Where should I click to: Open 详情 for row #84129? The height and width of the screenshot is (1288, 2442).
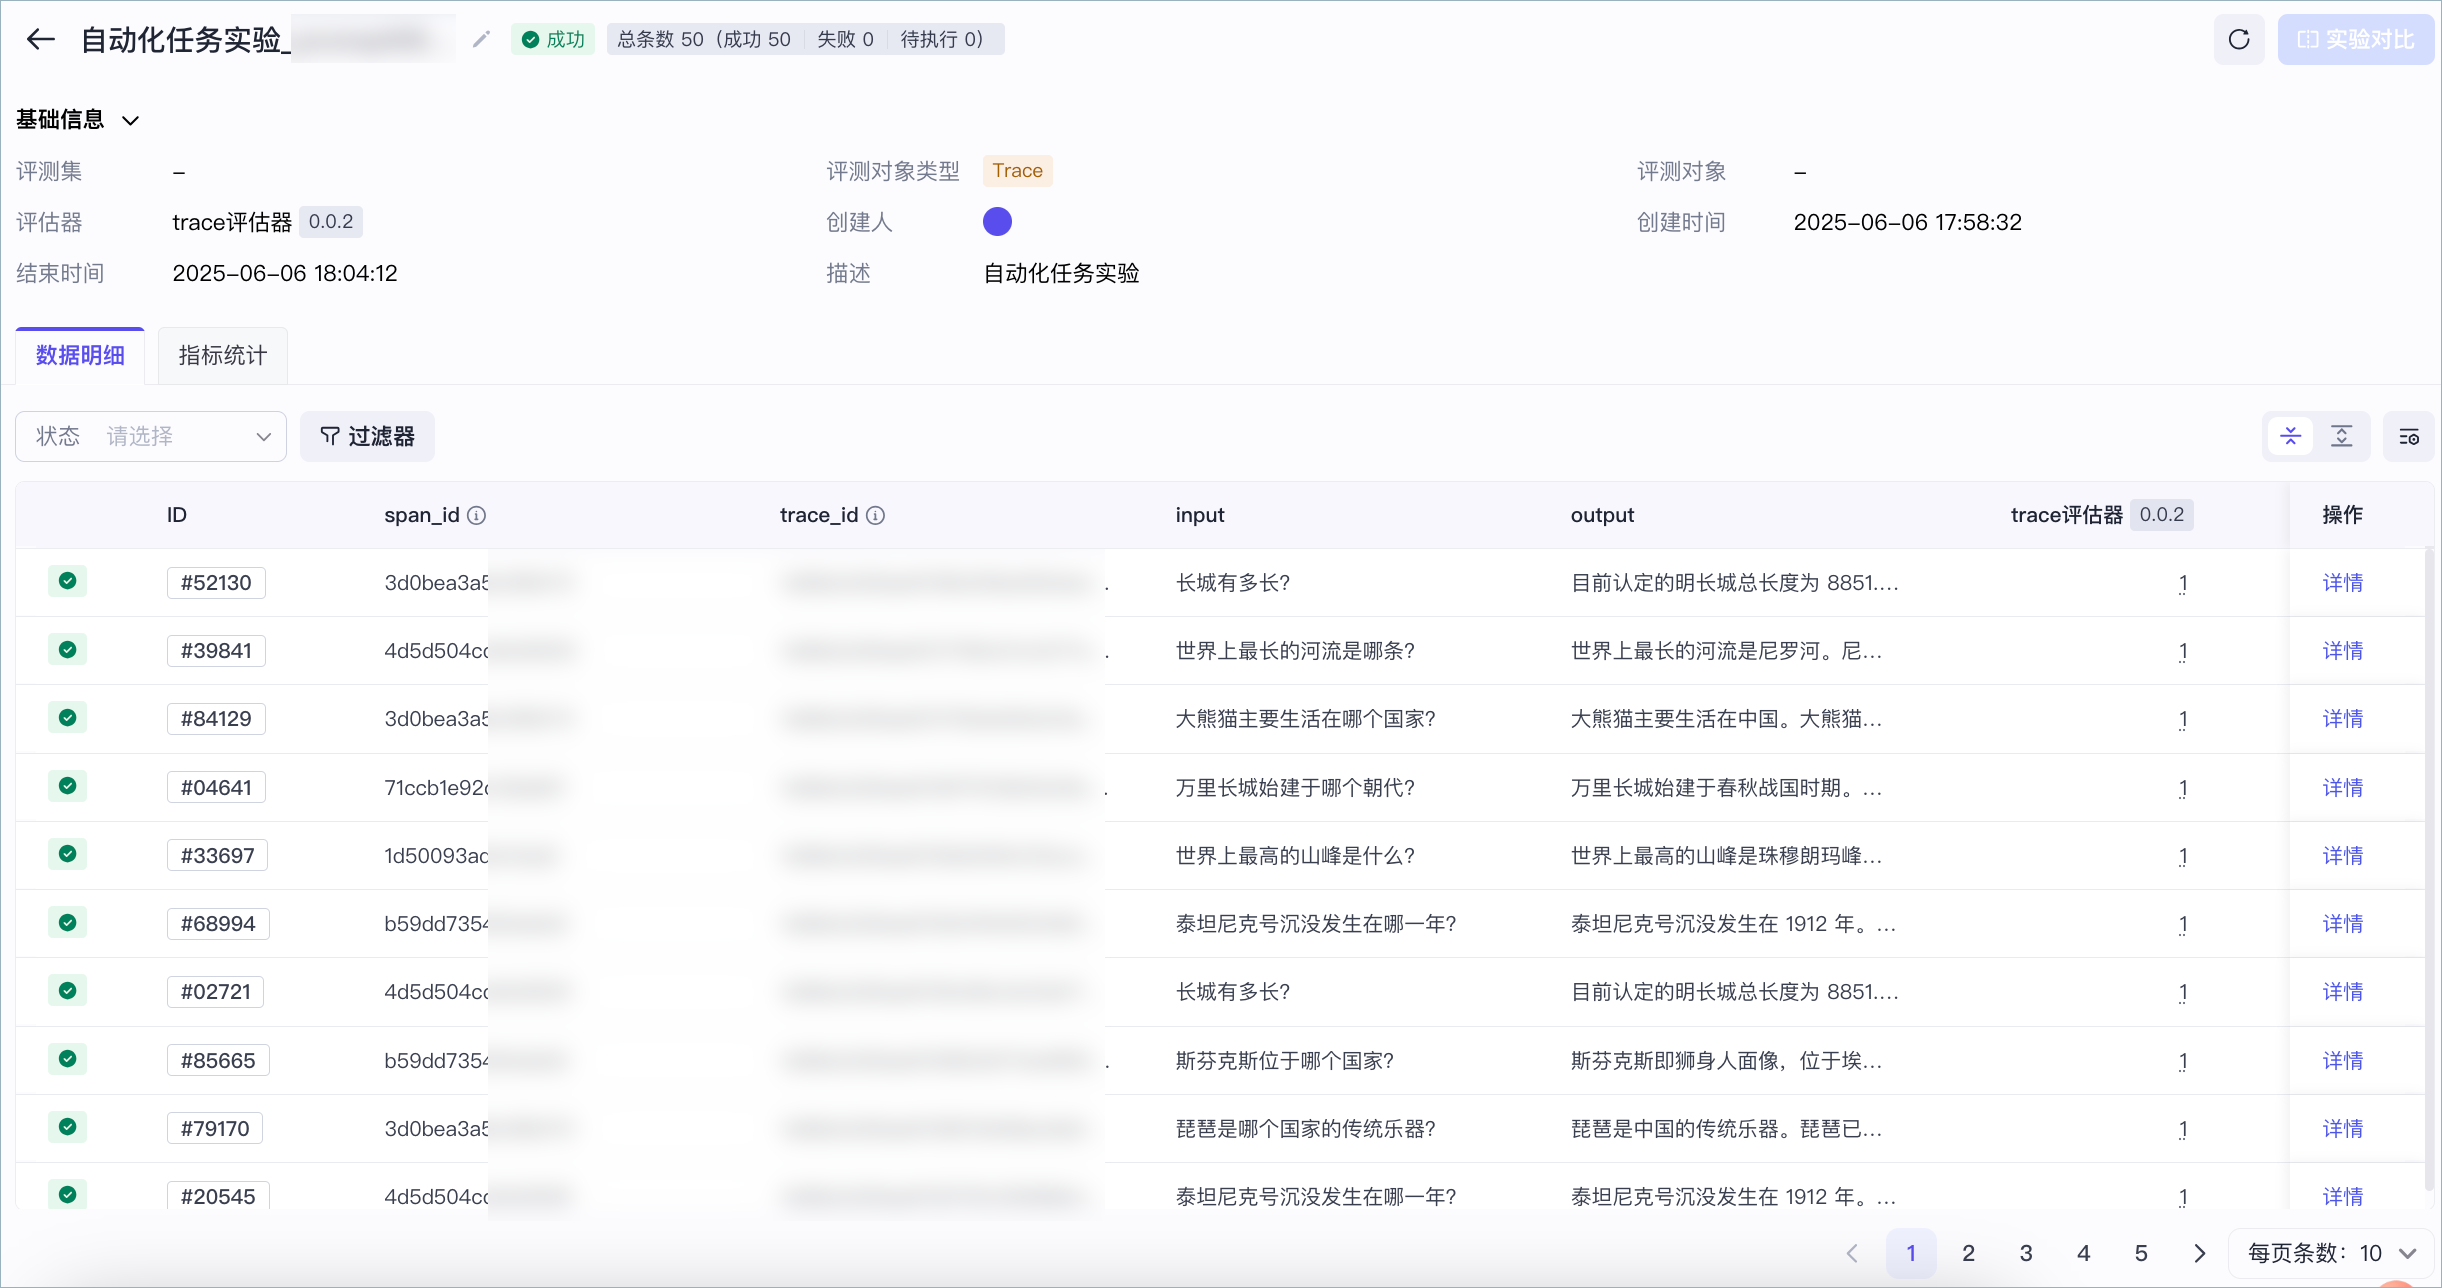(x=2342, y=718)
